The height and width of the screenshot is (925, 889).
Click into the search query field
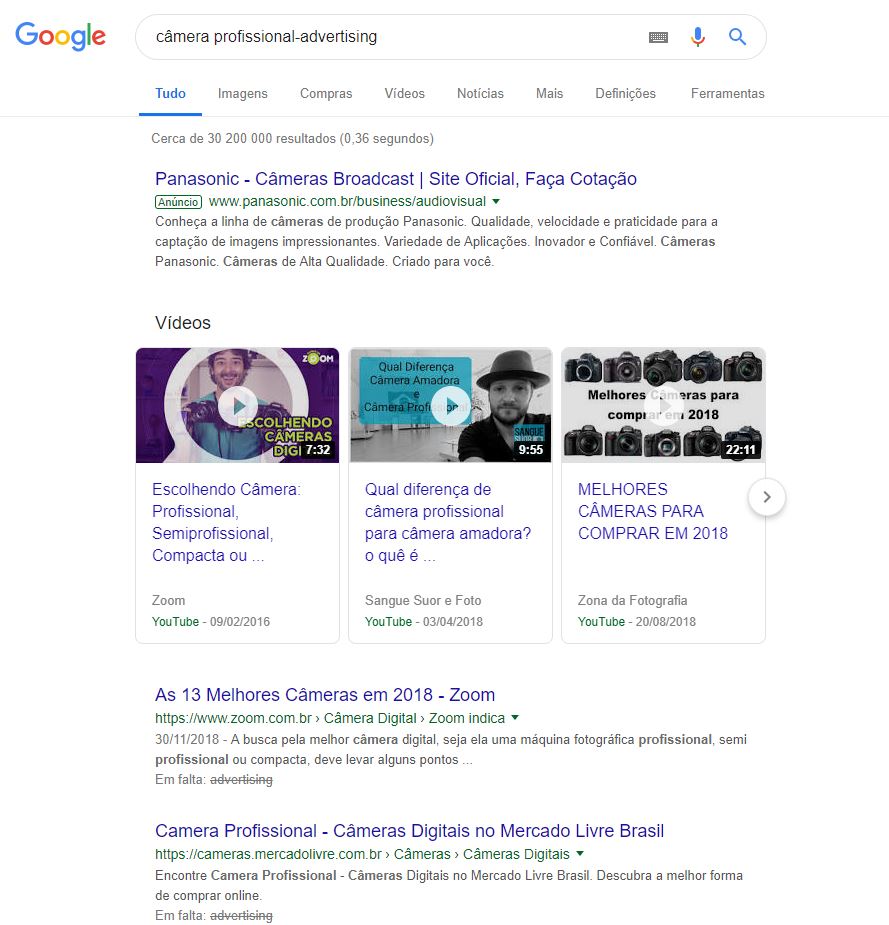point(390,37)
